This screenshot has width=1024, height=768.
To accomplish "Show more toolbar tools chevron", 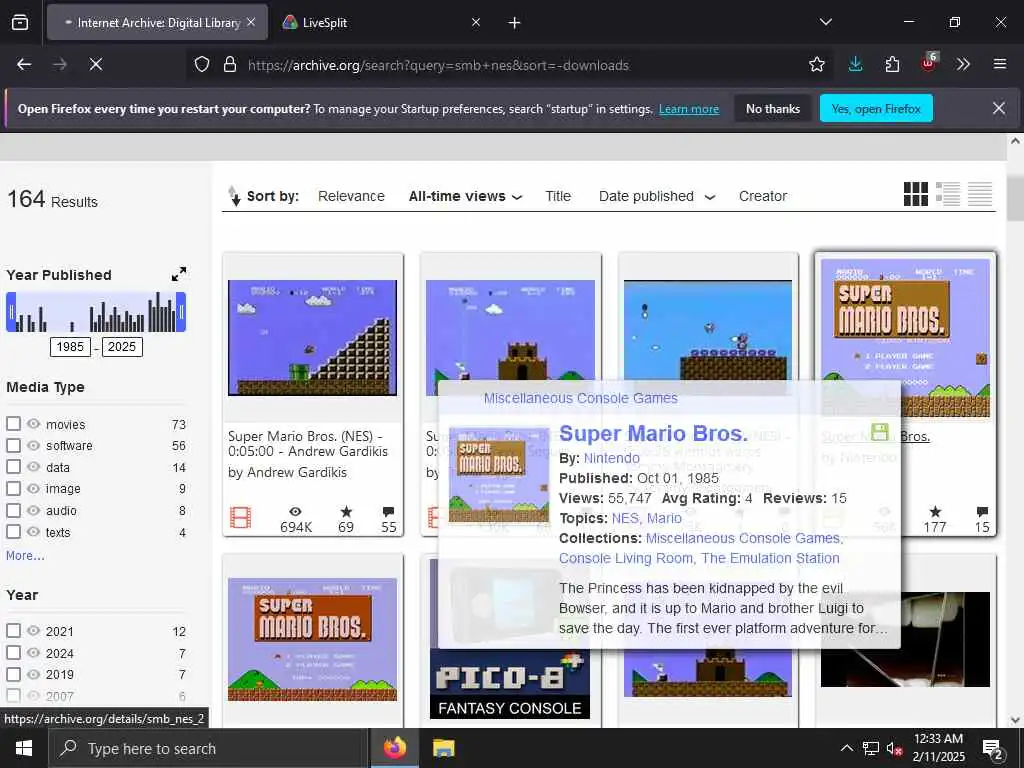I will pos(963,64).
